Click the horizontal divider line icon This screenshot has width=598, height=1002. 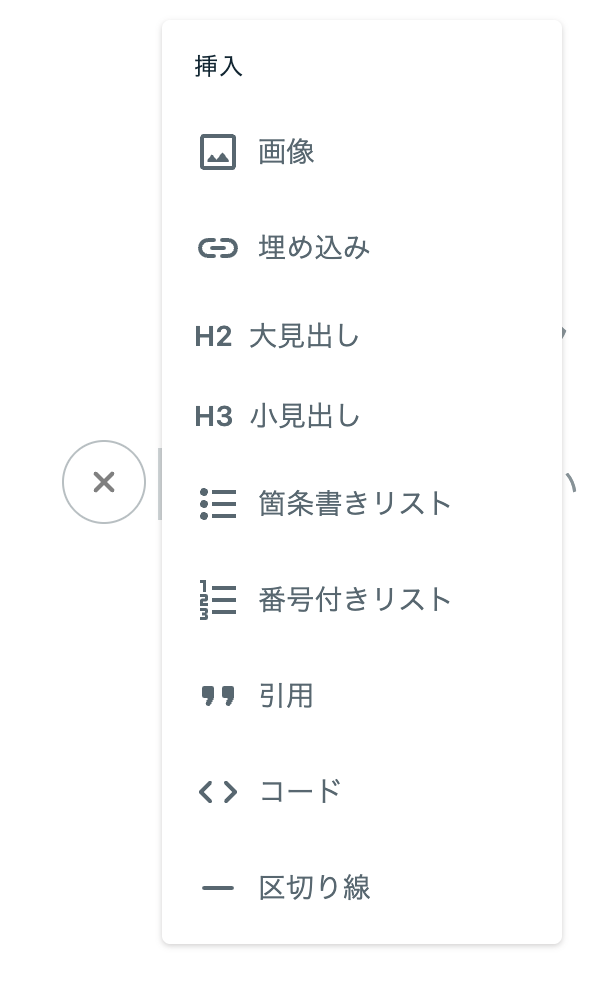[218, 888]
